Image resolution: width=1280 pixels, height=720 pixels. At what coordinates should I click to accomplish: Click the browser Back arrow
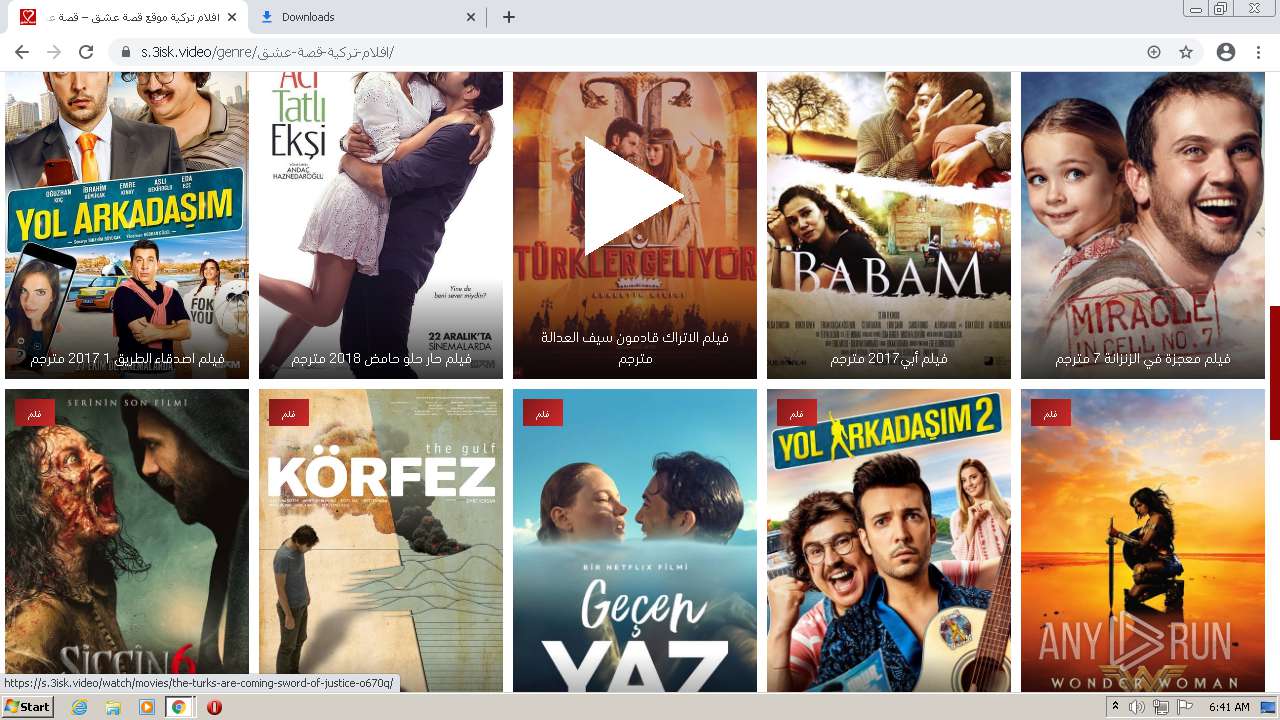coord(22,52)
